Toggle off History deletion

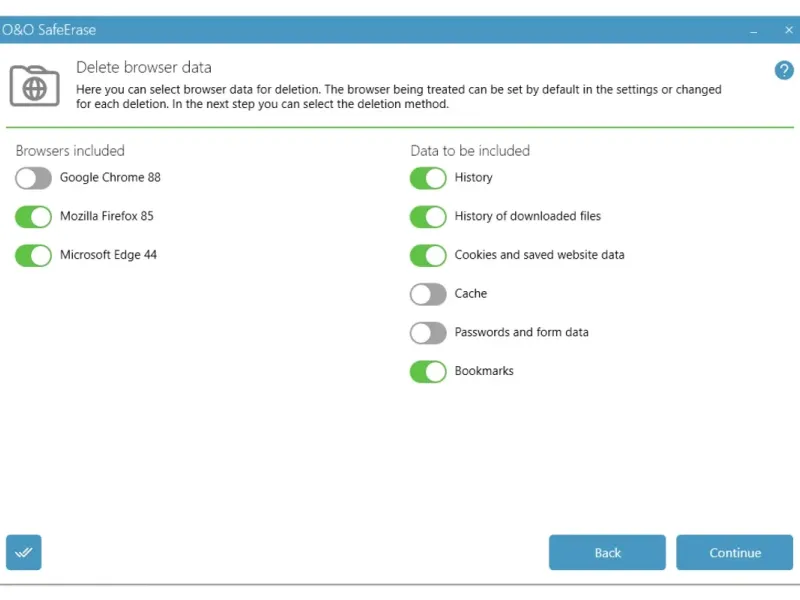(x=428, y=178)
